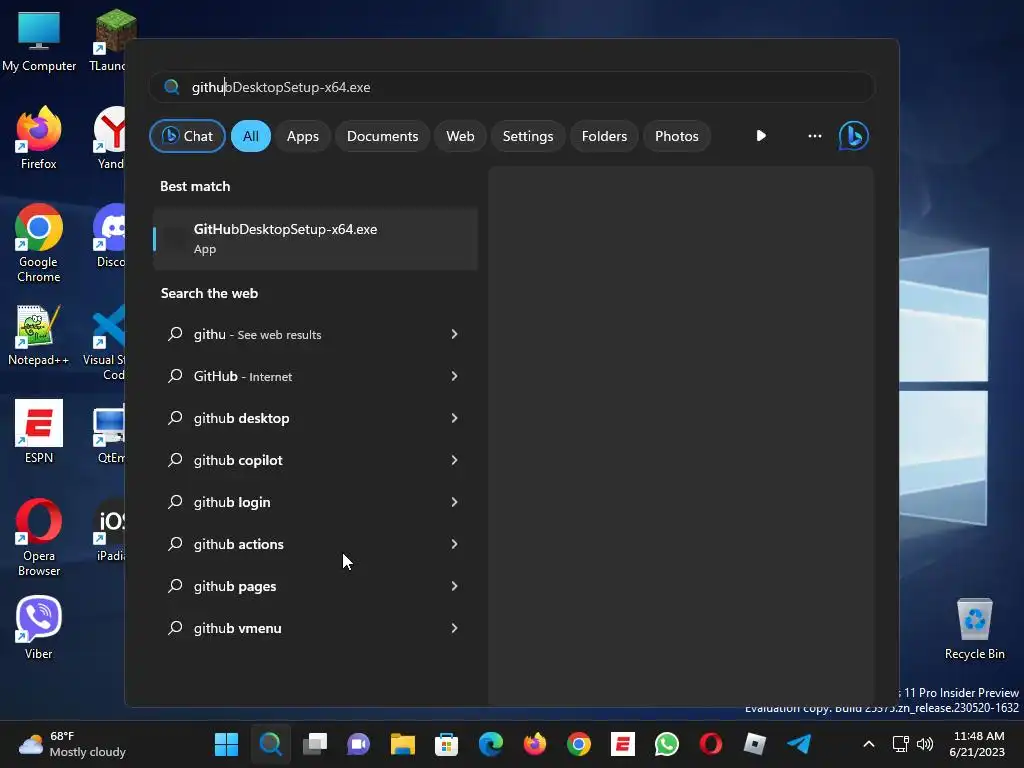This screenshot has width=1024, height=768.
Task: Show hidden system tray icons
Action: coord(869,744)
